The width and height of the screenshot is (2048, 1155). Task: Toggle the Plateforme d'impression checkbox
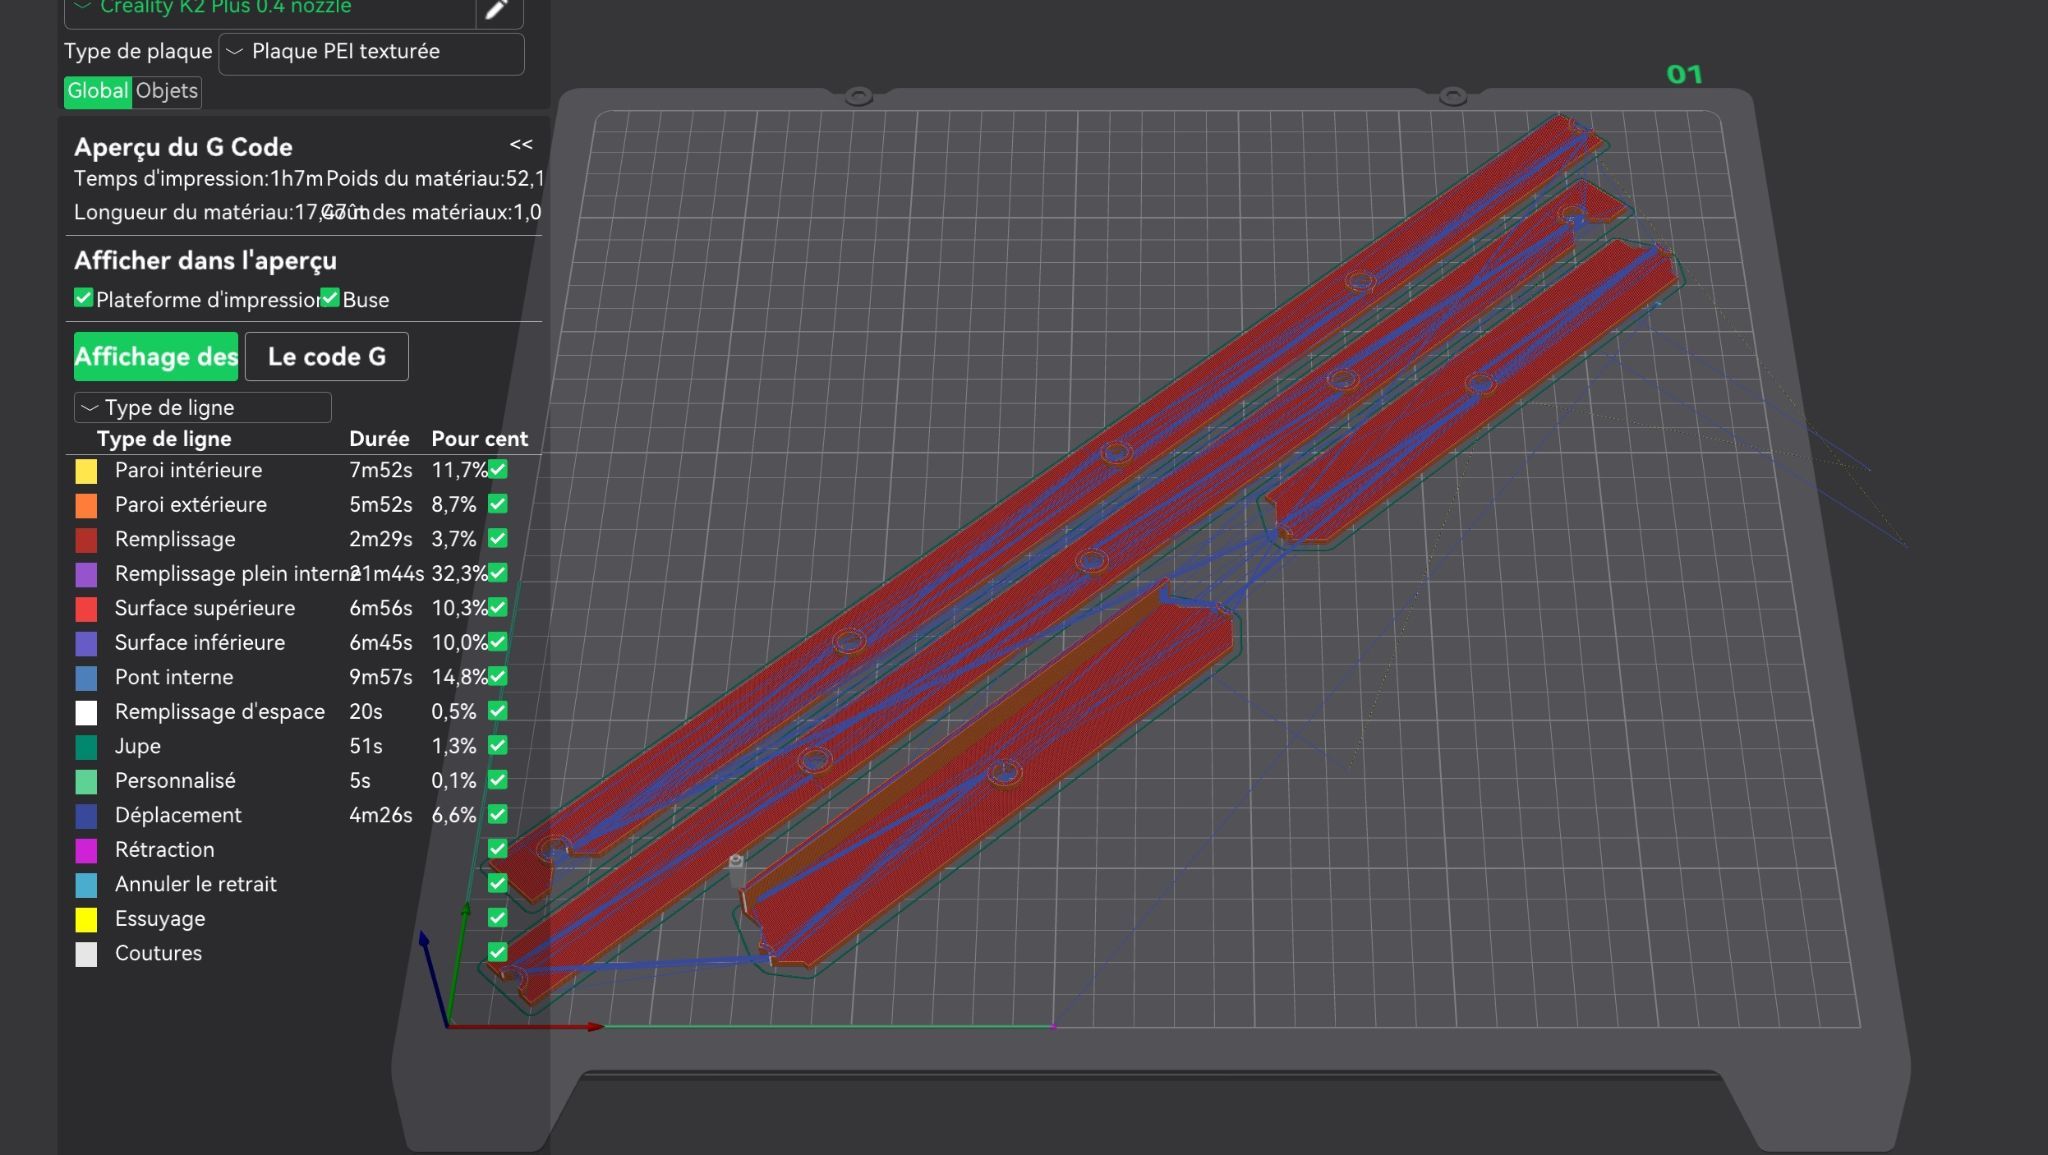(x=84, y=298)
